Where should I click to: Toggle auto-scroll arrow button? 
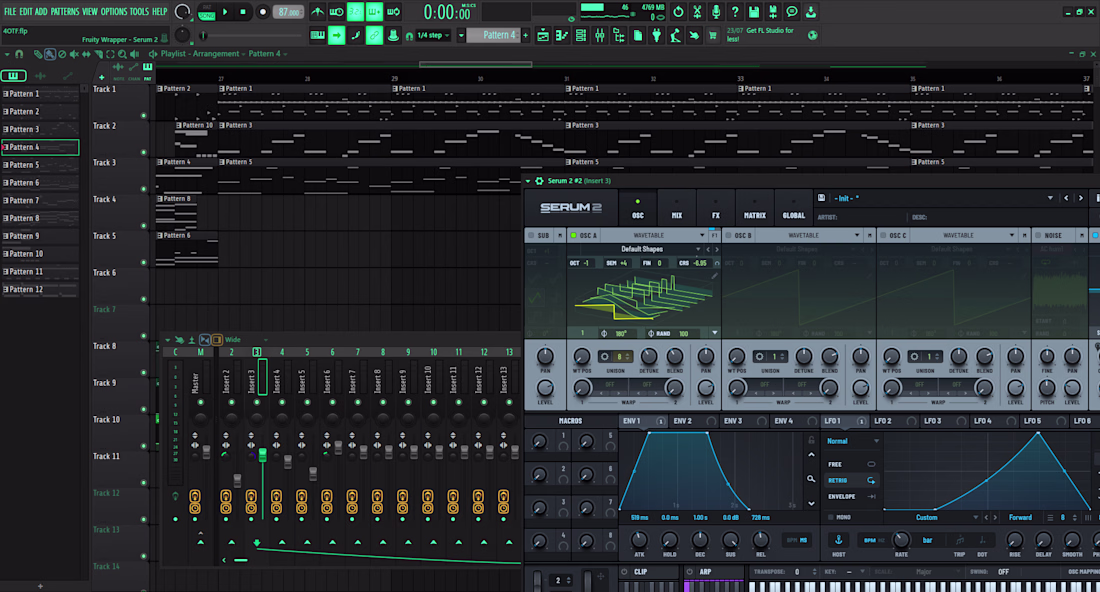(337, 35)
